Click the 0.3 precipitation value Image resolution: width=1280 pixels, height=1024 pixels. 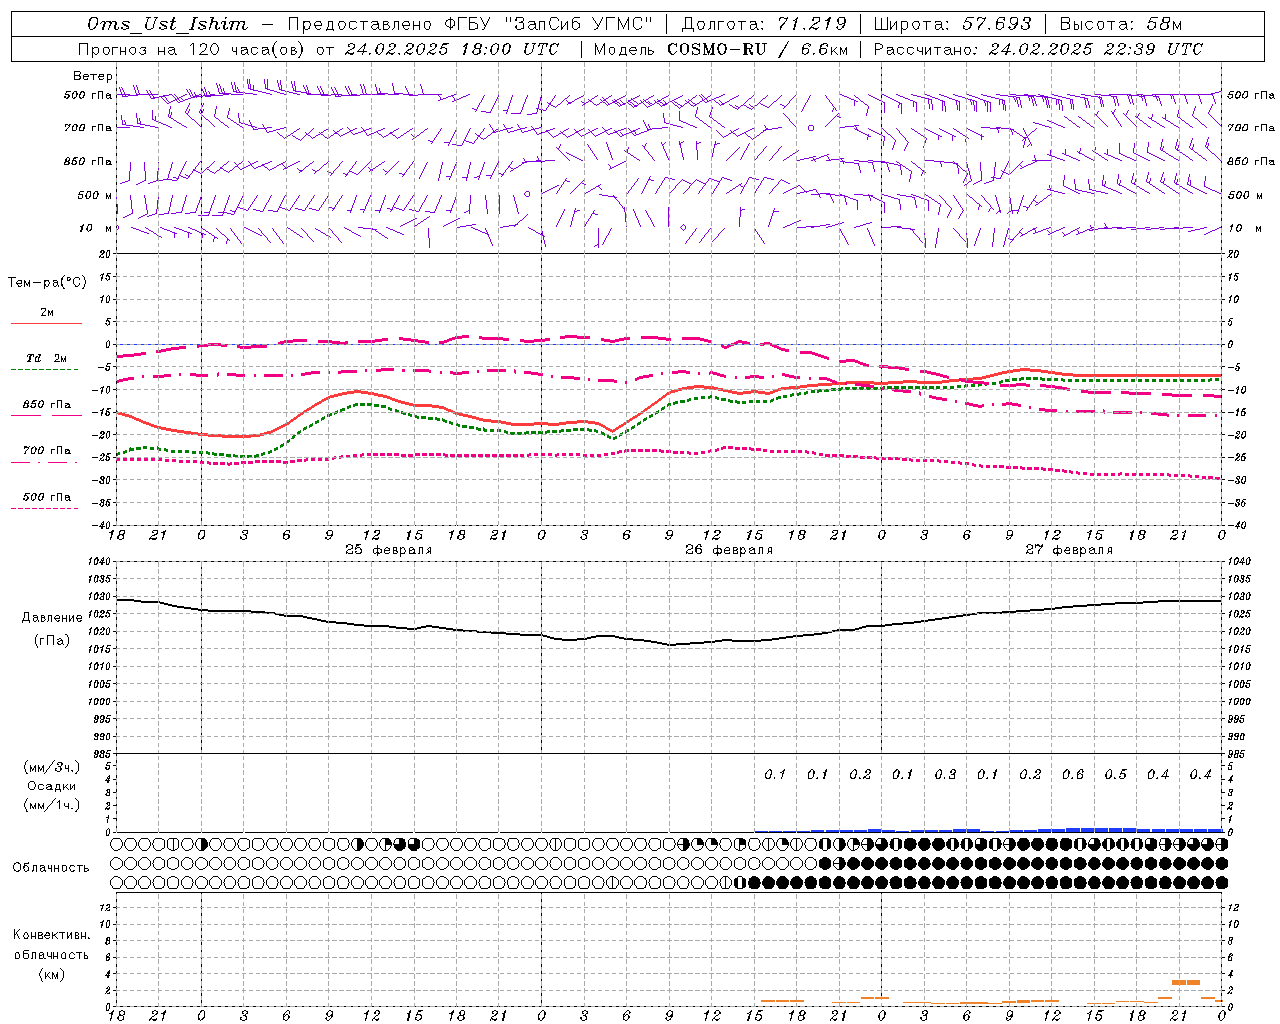(945, 774)
